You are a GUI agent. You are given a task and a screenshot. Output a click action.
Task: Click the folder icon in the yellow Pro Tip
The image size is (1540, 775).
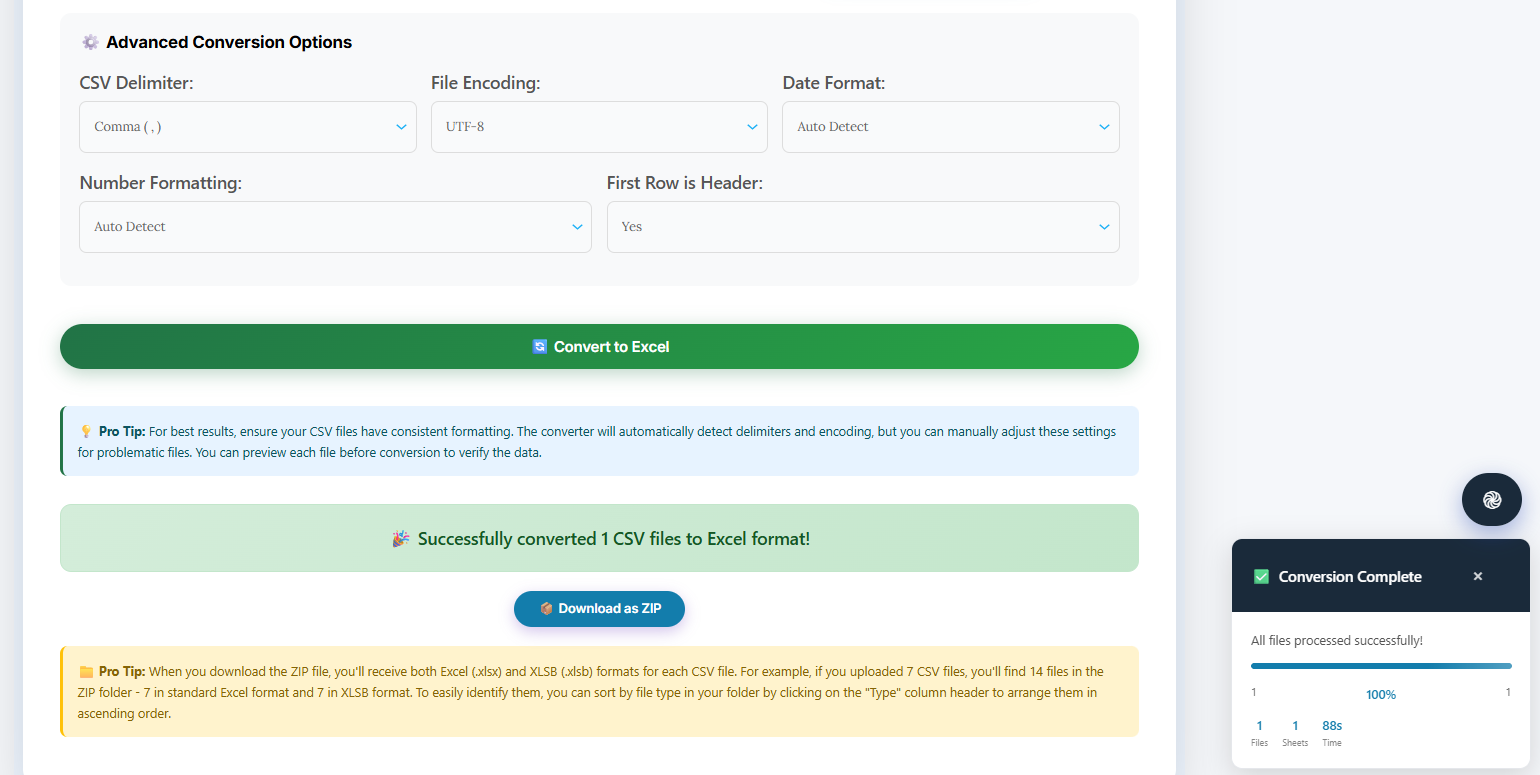(x=86, y=672)
